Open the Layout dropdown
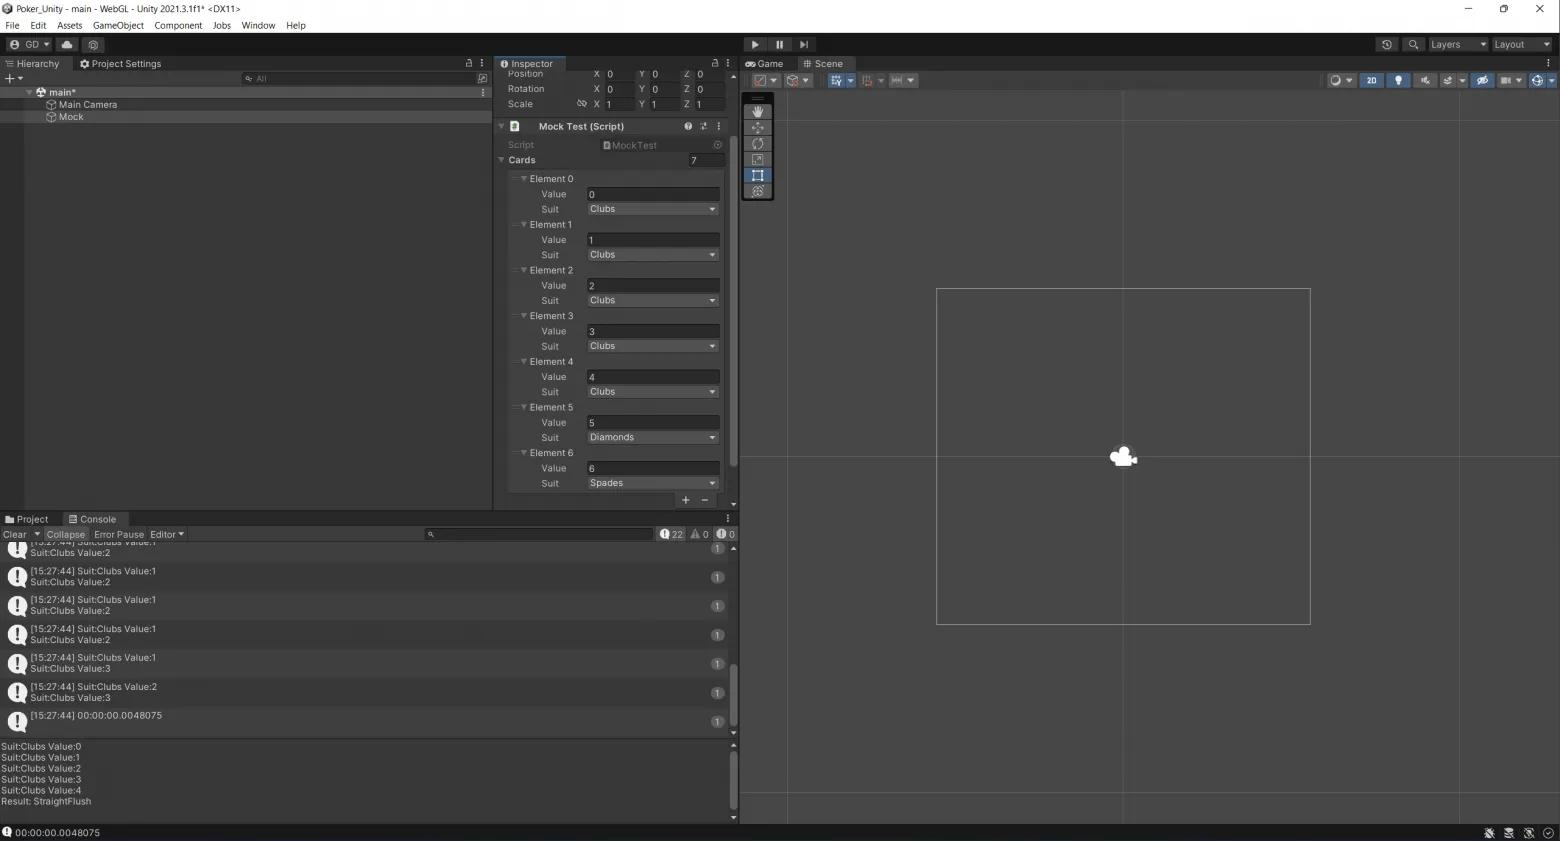Viewport: 1560px width, 841px height. click(1520, 44)
